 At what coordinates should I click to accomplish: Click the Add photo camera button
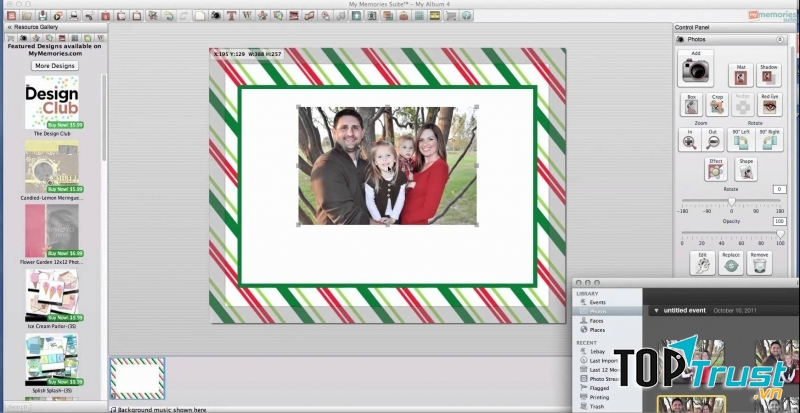[695, 68]
